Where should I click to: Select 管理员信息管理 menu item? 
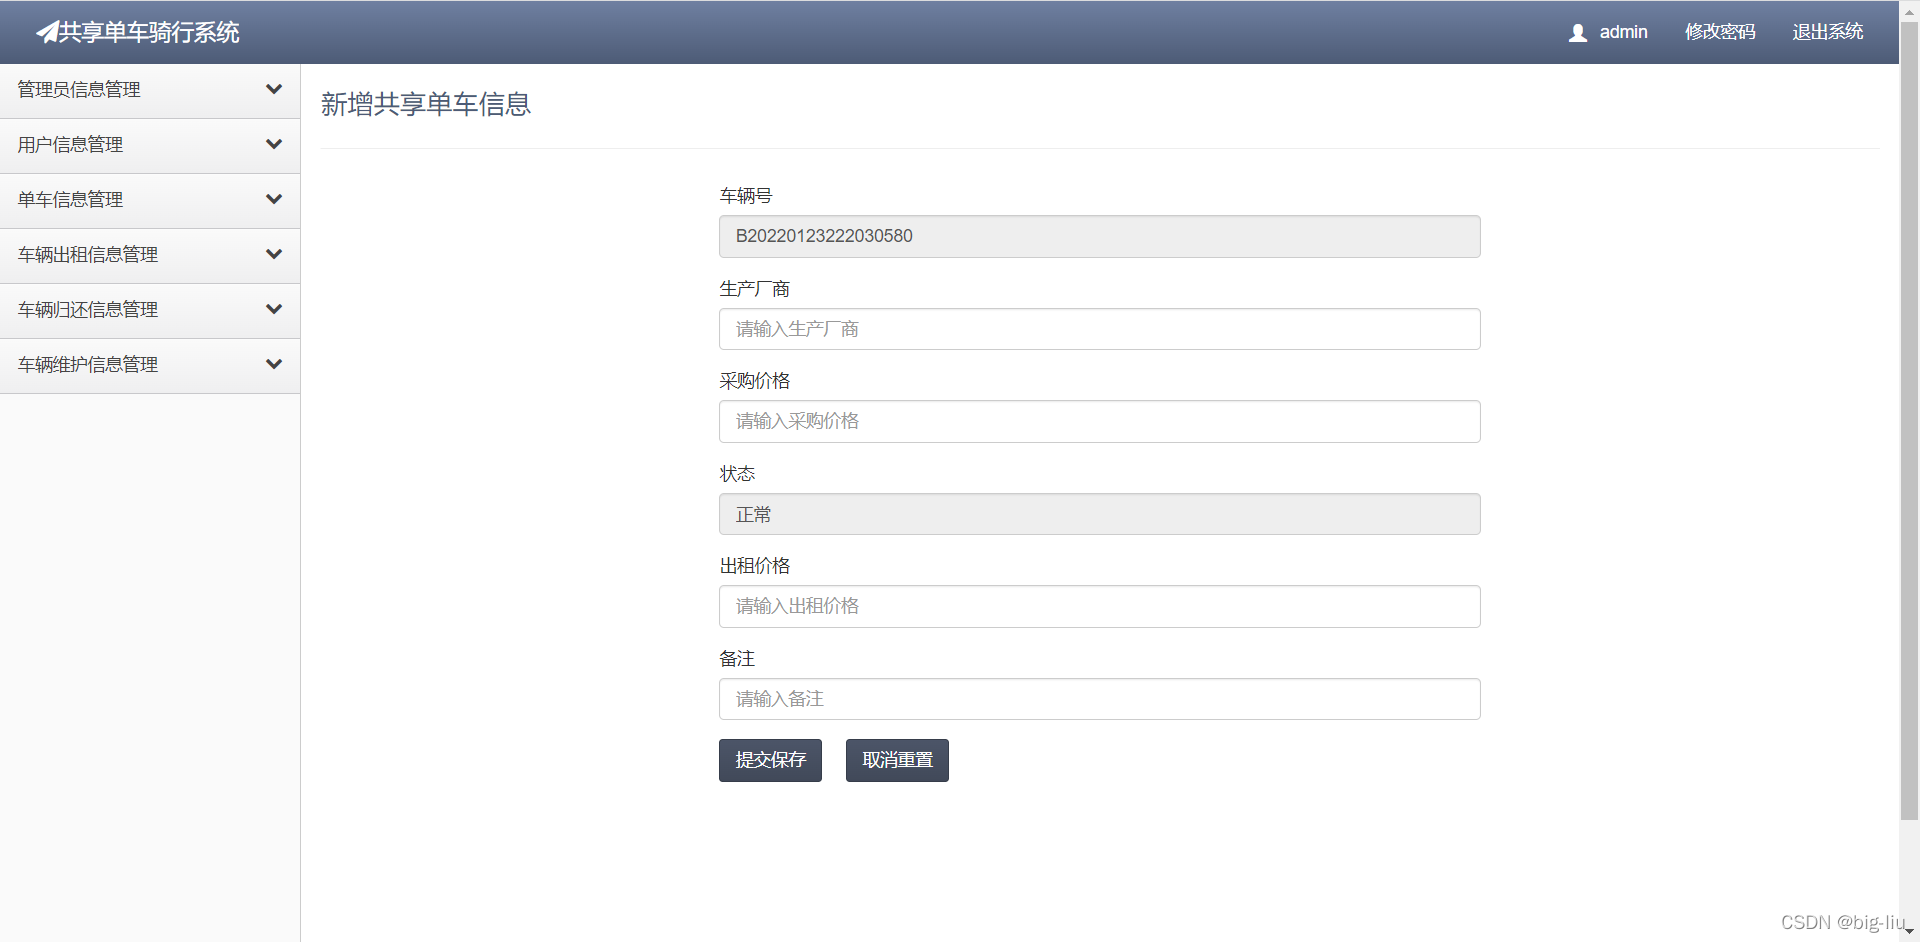pyautogui.click(x=150, y=90)
